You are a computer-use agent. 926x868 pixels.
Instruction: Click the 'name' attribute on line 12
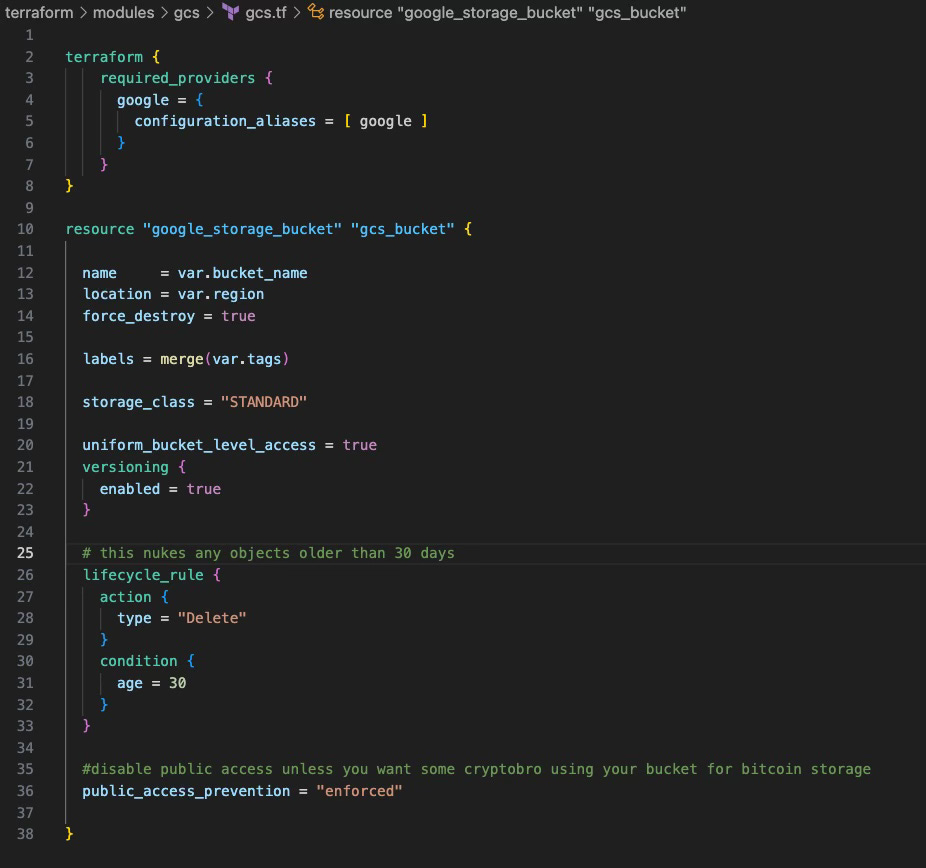pyautogui.click(x=99, y=273)
